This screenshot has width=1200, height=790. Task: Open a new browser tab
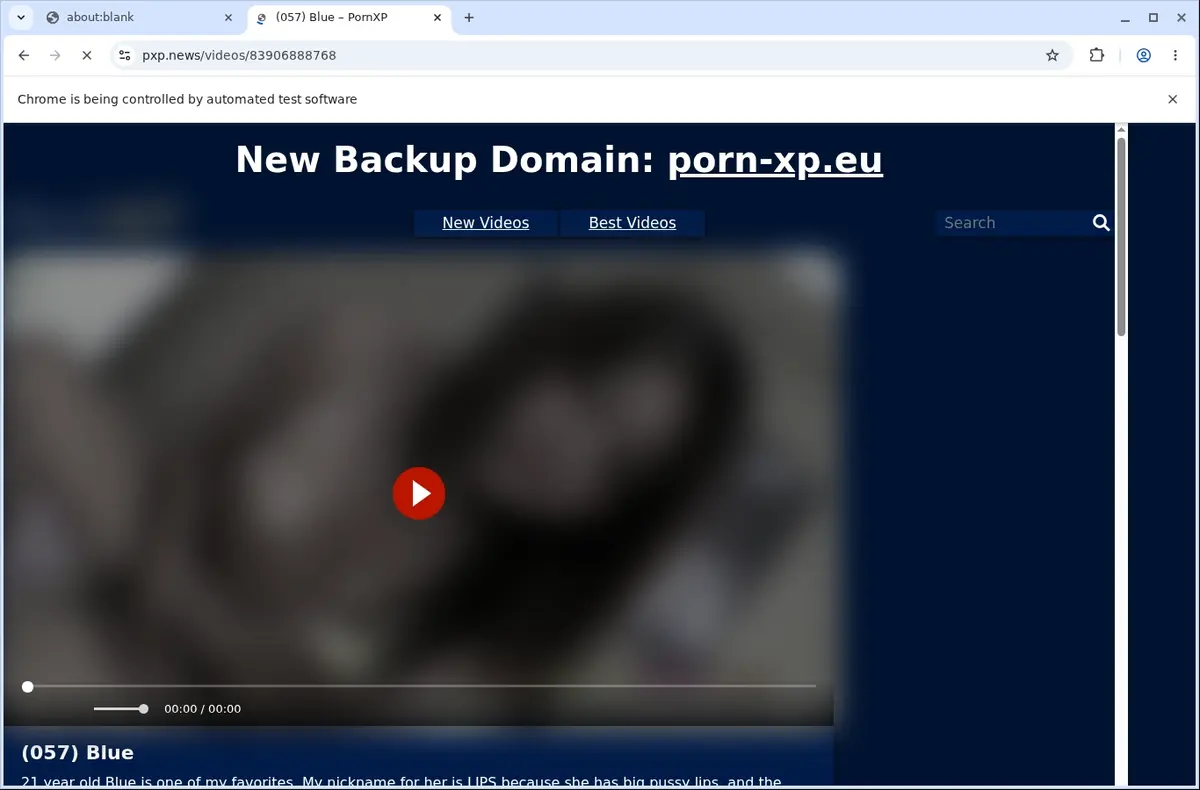click(x=469, y=17)
